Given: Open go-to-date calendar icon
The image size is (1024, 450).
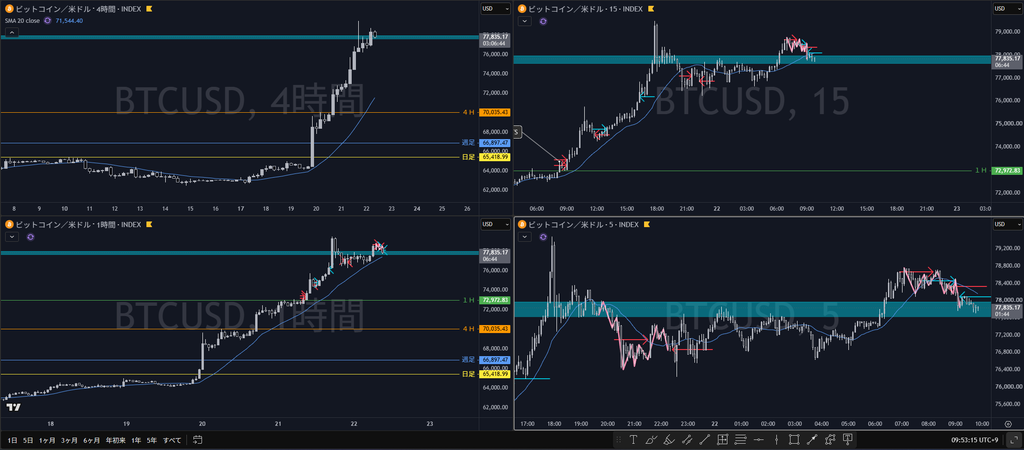Looking at the screenshot, I should tap(199, 440).
